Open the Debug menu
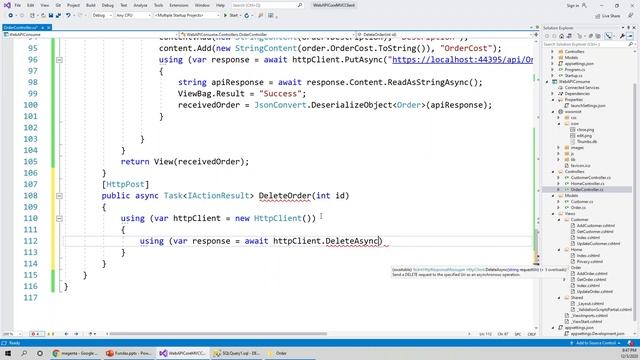The height and width of the screenshot is (360, 640). [108, 5]
